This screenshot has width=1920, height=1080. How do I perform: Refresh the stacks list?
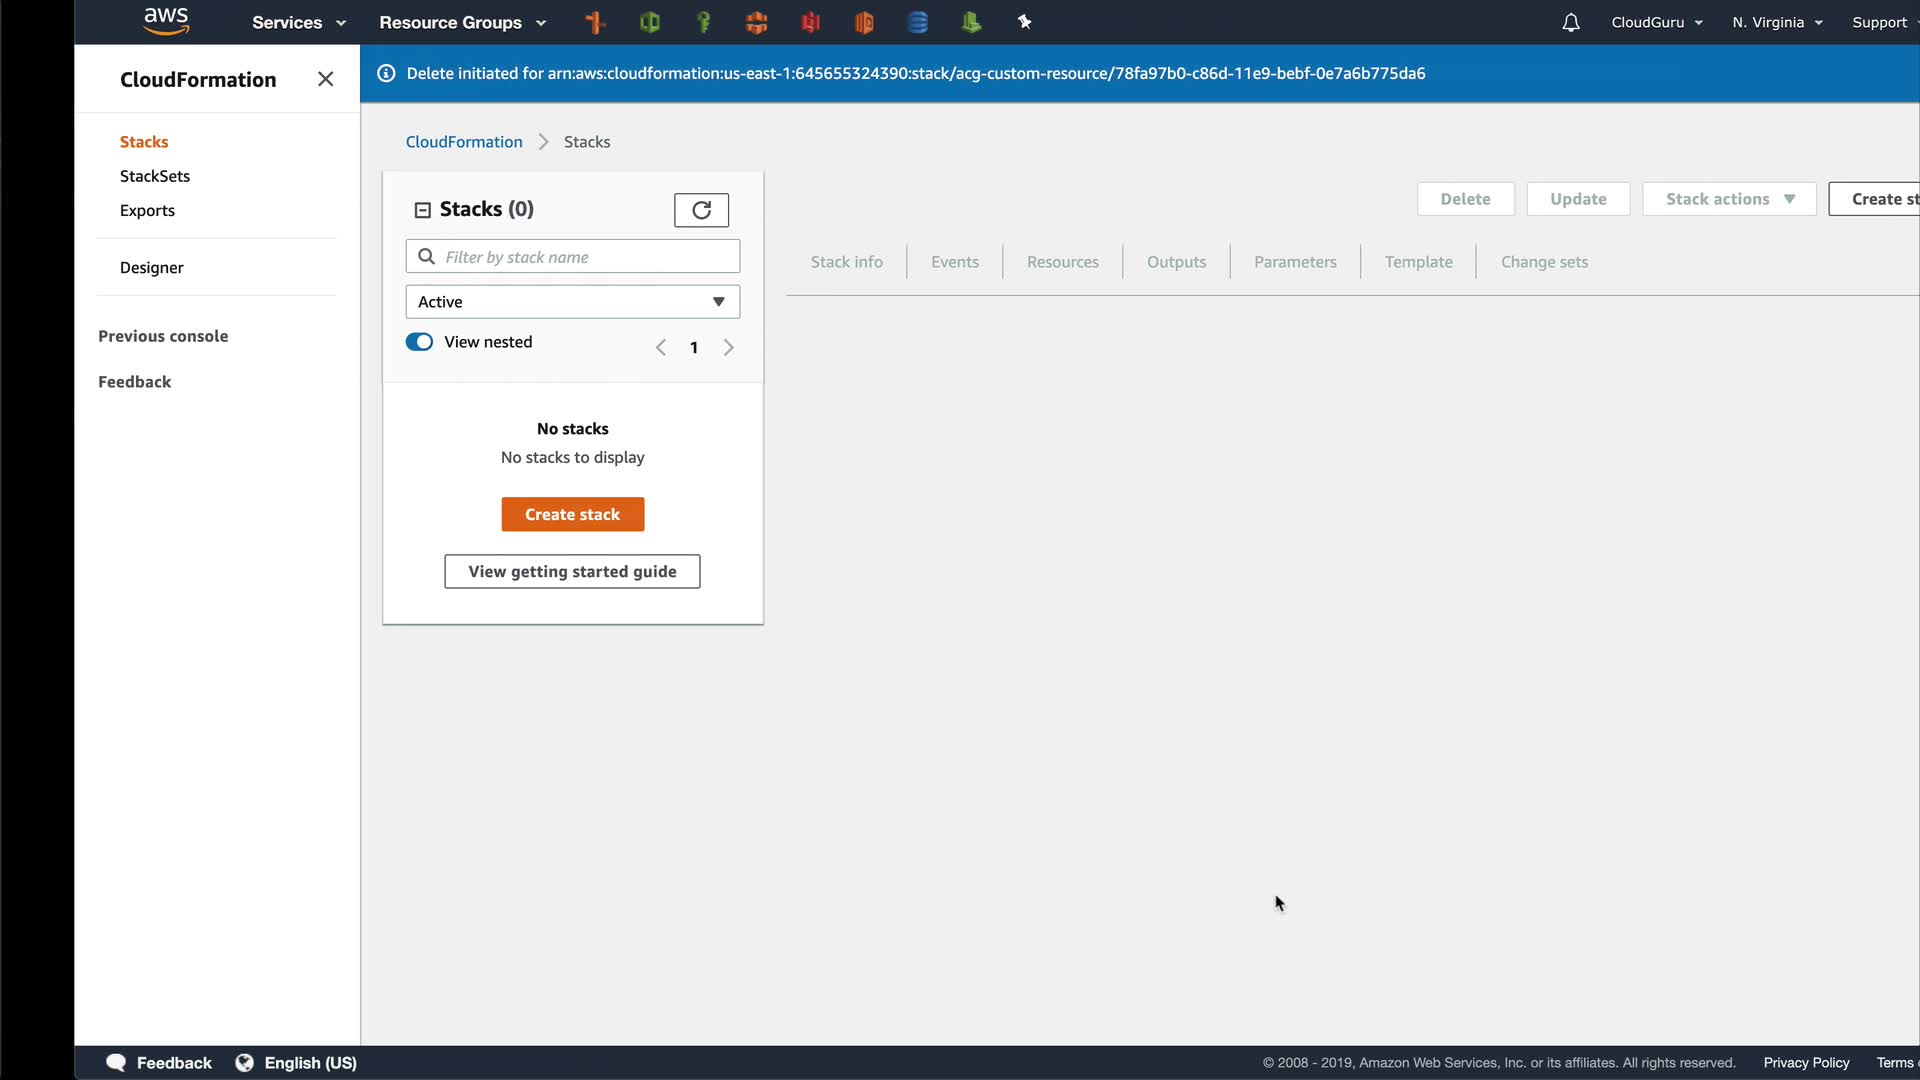point(701,210)
